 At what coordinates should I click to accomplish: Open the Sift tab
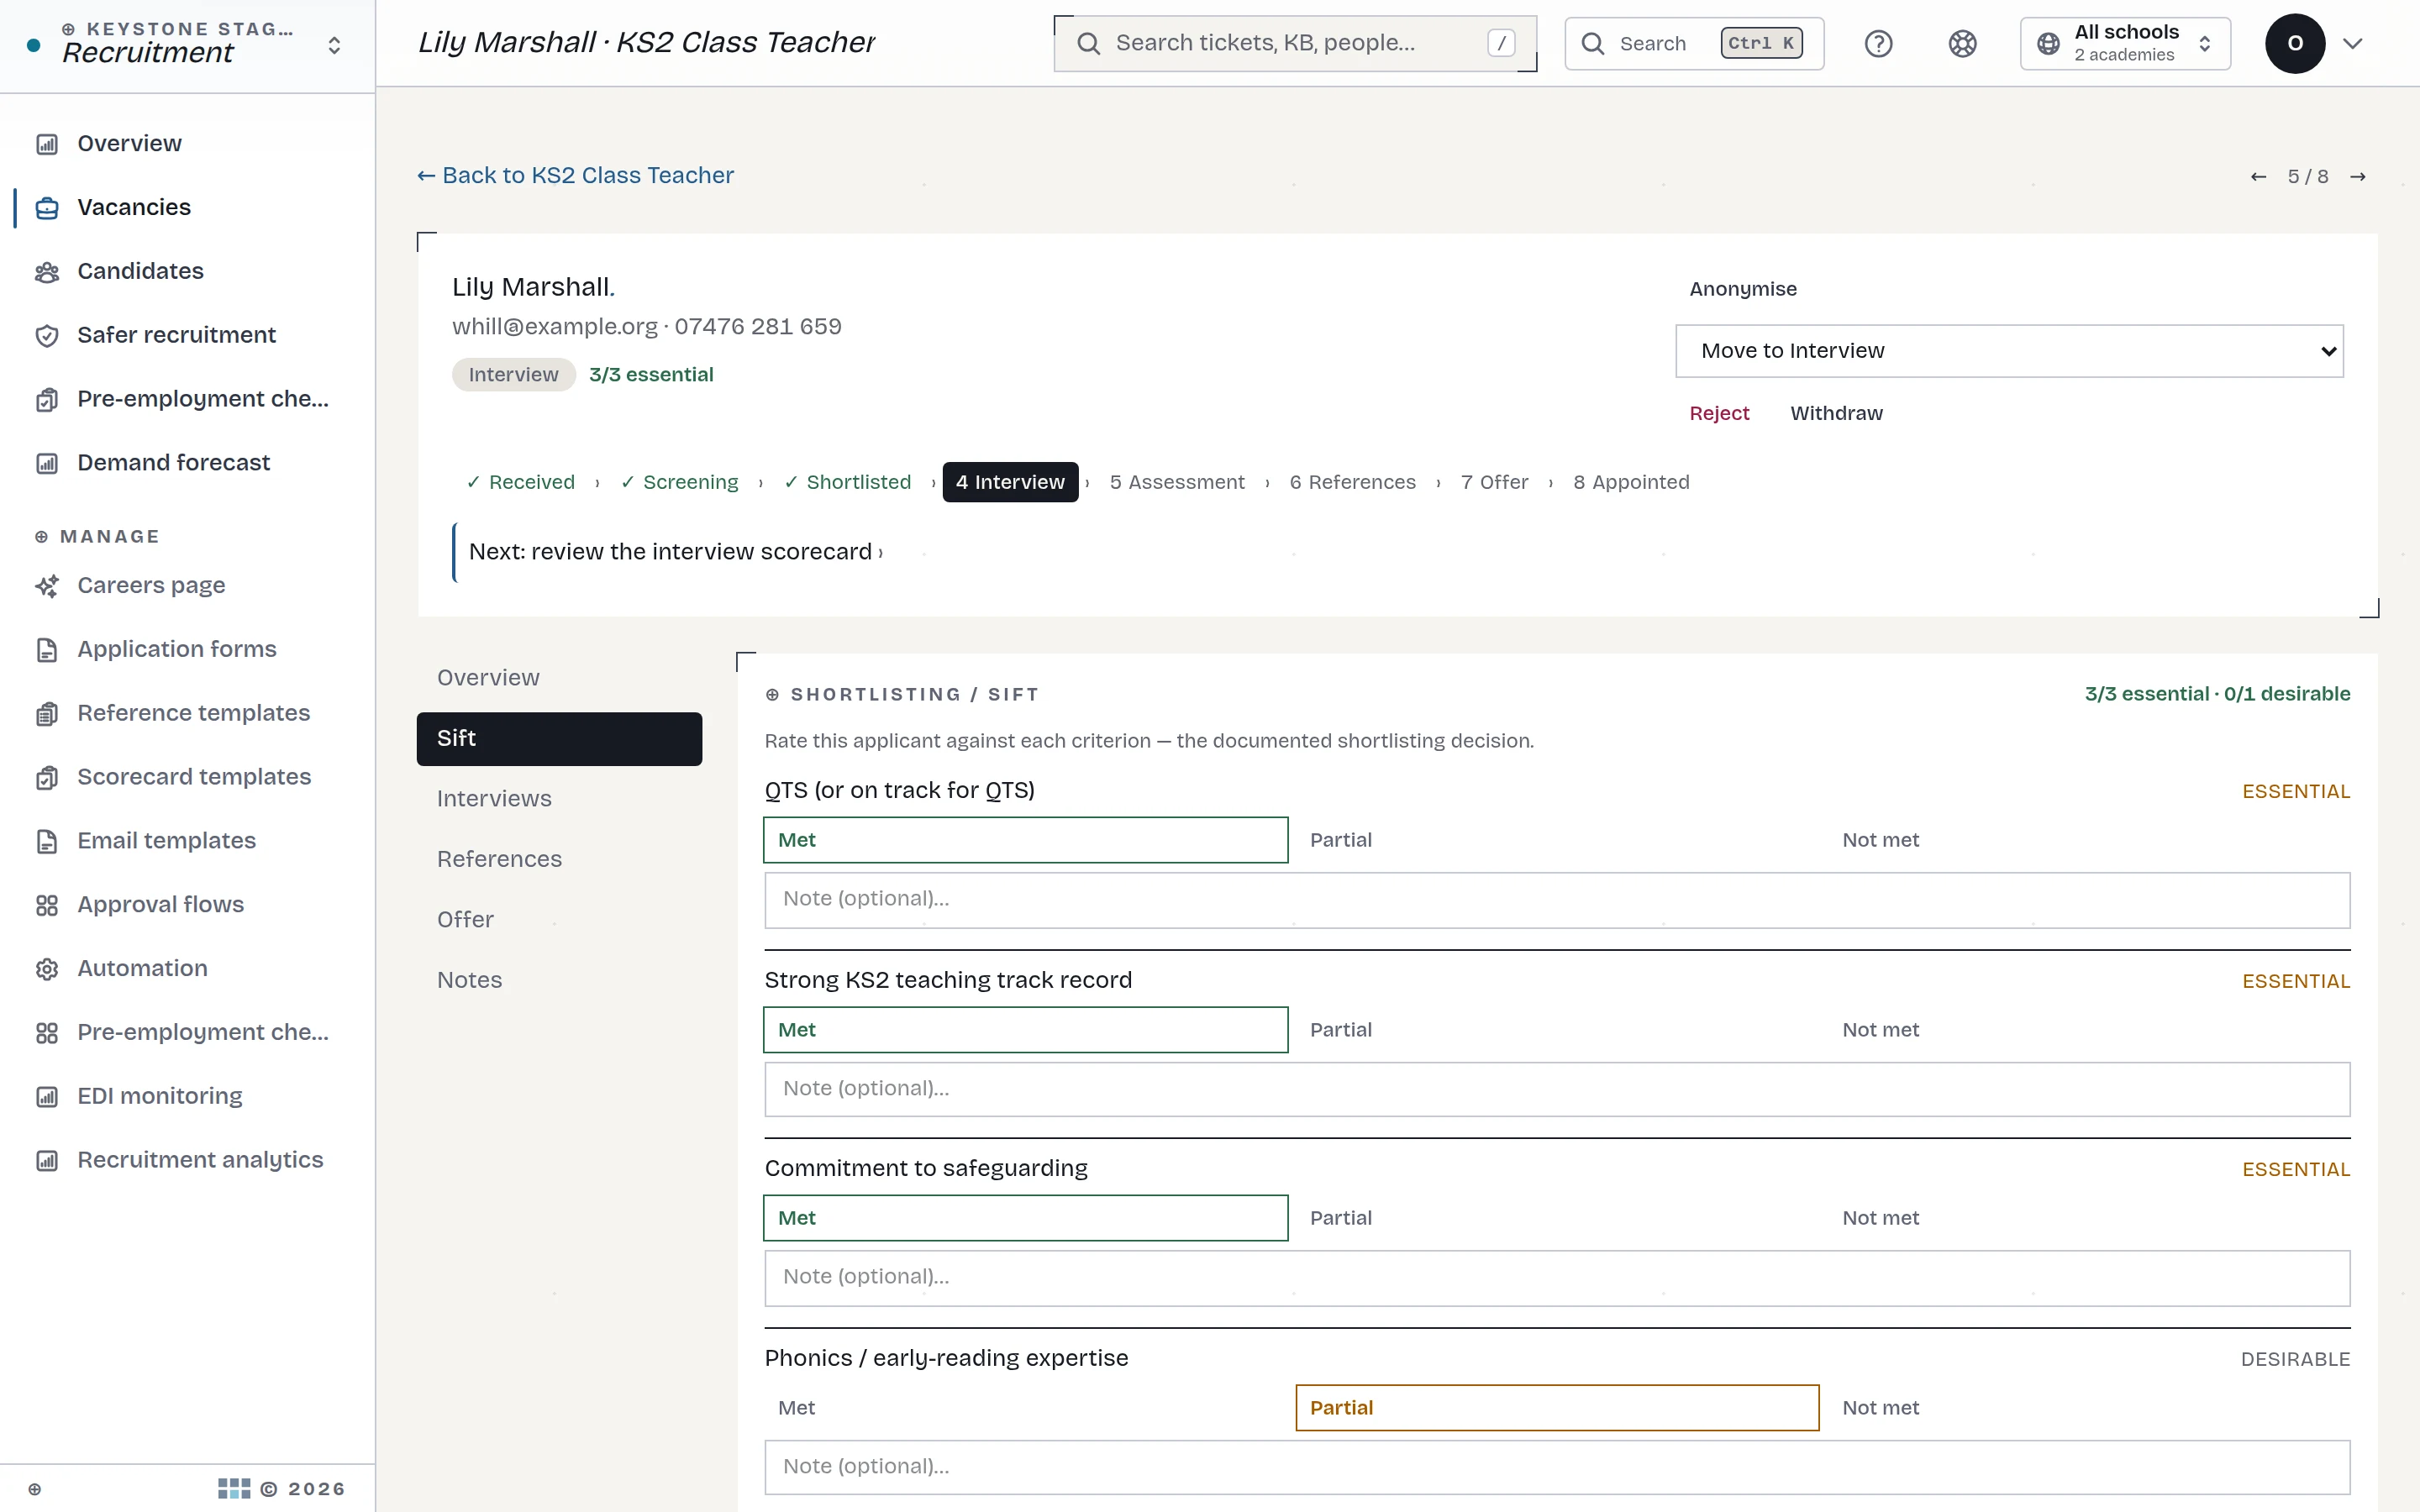pyautogui.click(x=559, y=739)
